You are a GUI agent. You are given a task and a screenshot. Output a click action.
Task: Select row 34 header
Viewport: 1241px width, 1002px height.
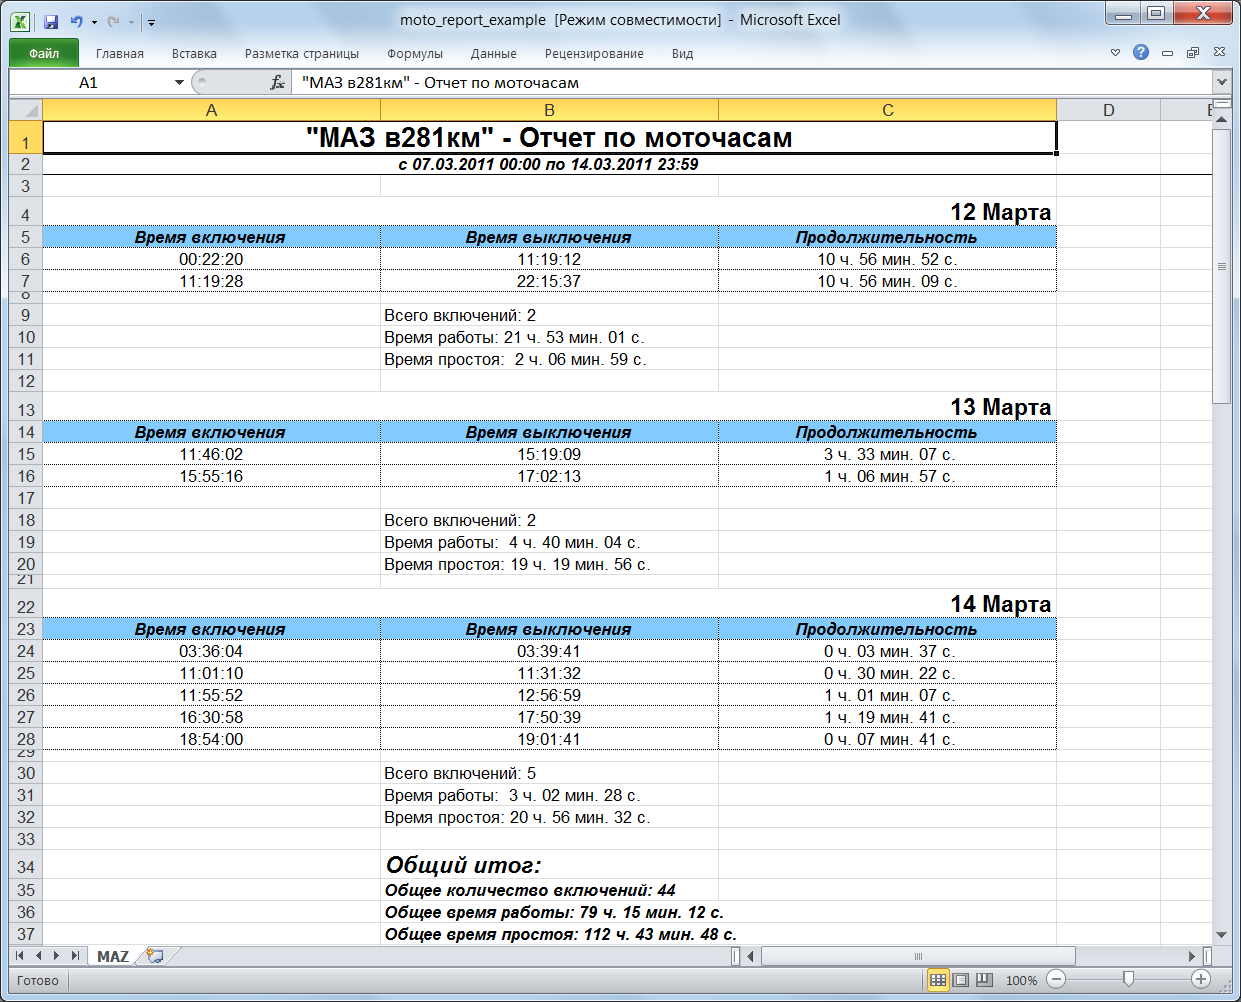coord(26,867)
